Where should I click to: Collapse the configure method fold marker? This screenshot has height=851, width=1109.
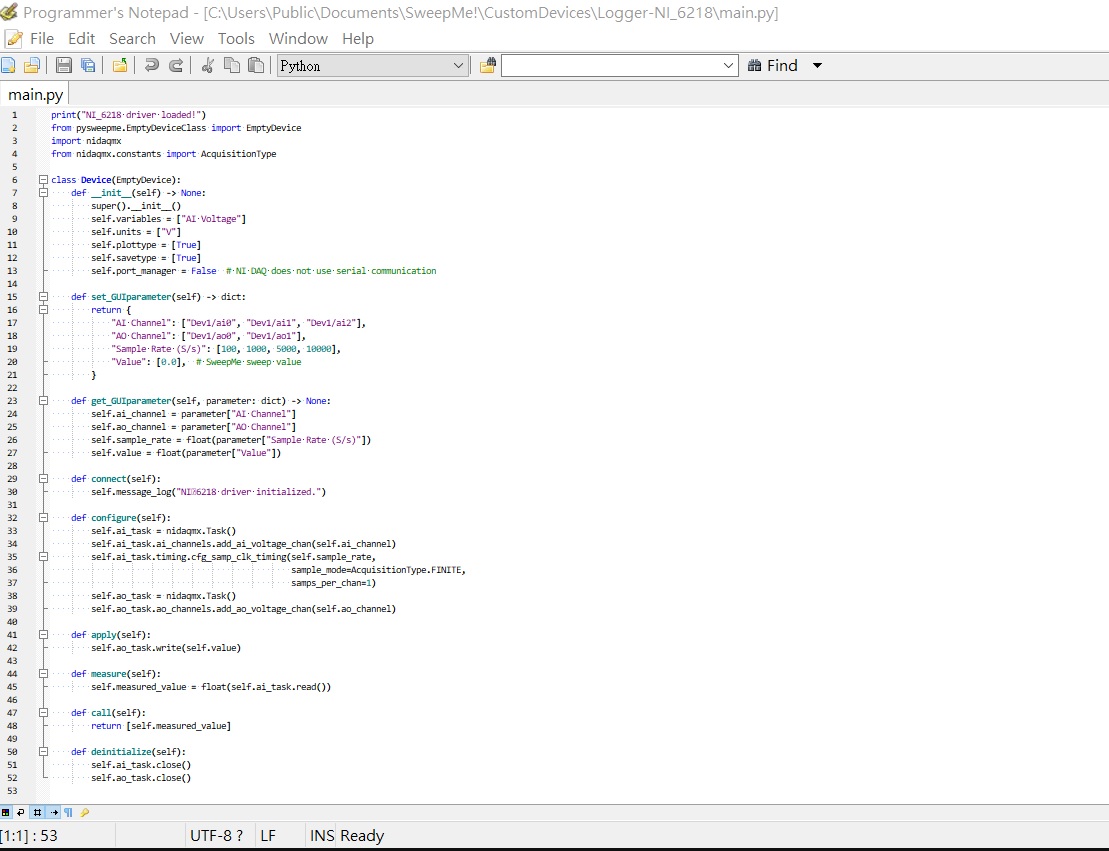pos(43,518)
